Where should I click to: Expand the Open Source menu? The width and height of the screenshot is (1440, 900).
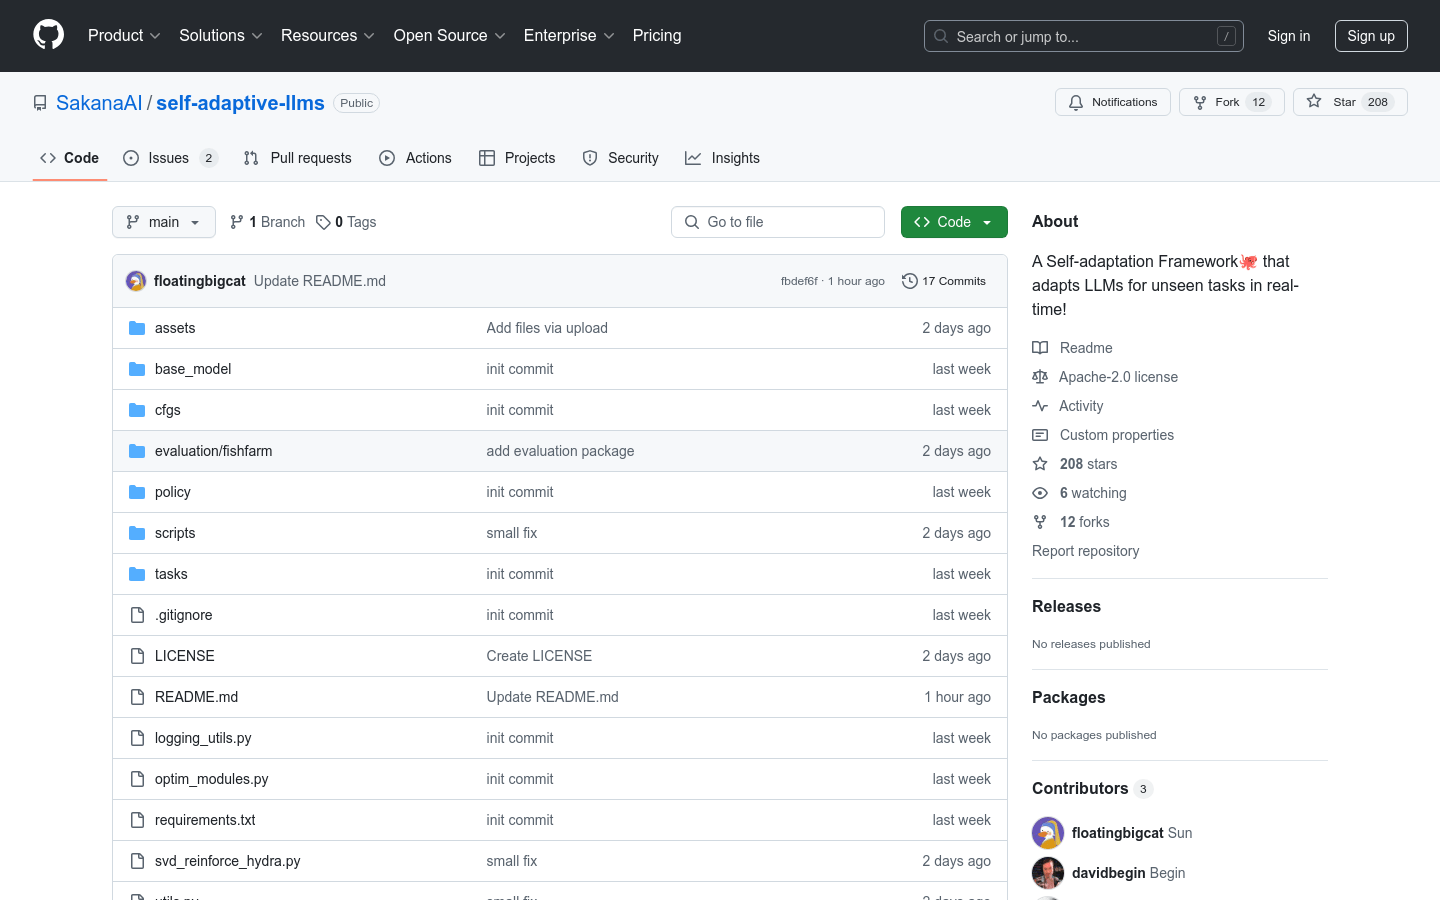coord(450,35)
